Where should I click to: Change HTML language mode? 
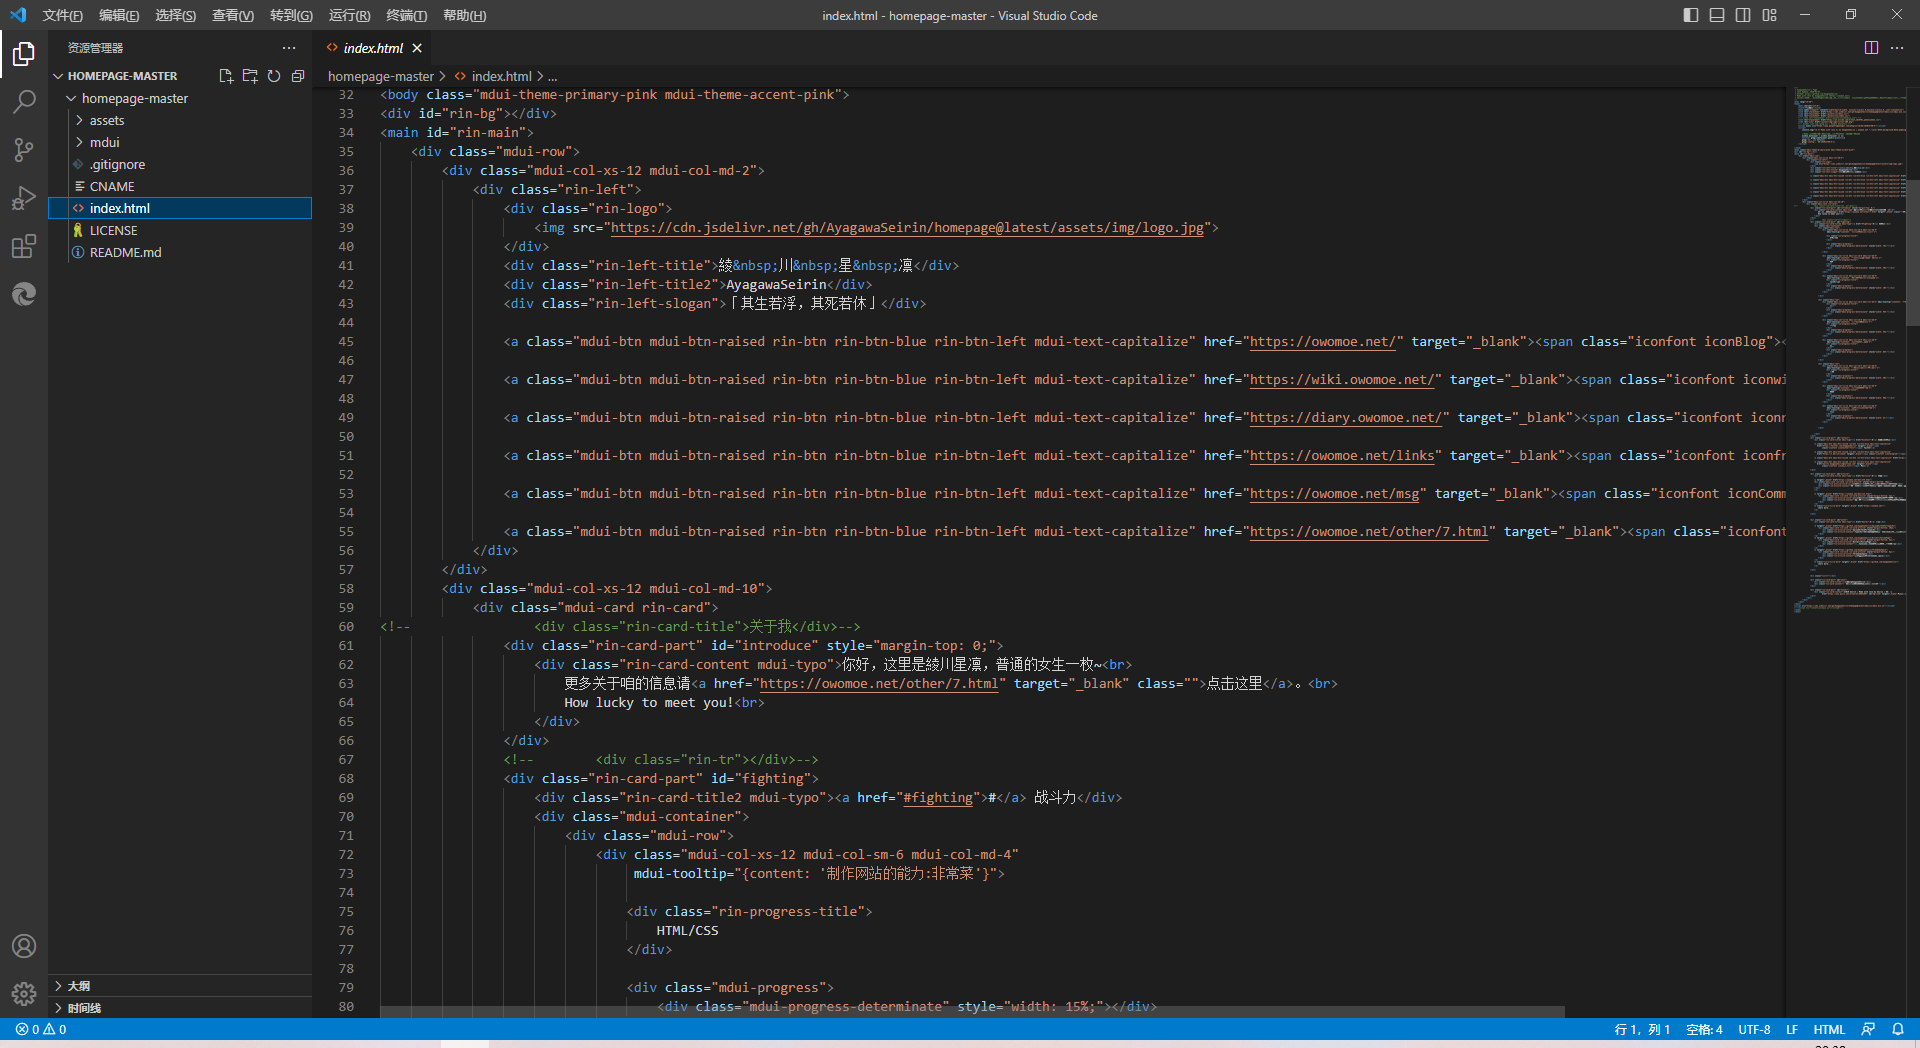point(1829,1029)
